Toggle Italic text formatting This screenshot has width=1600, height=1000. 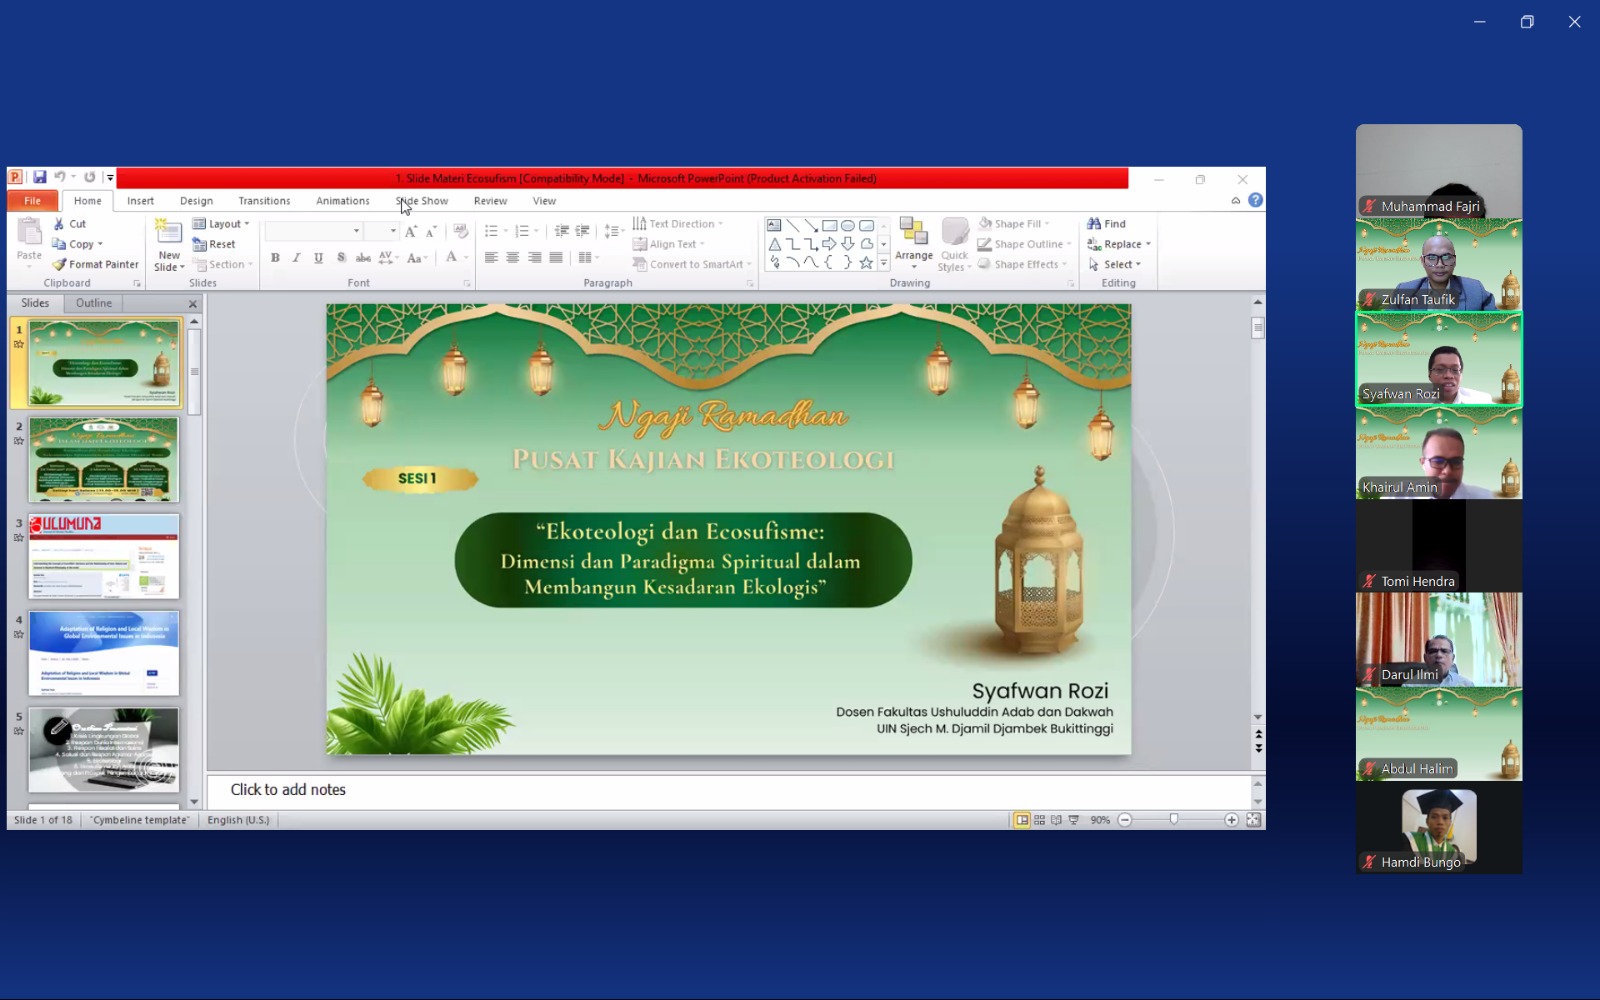pos(297,258)
